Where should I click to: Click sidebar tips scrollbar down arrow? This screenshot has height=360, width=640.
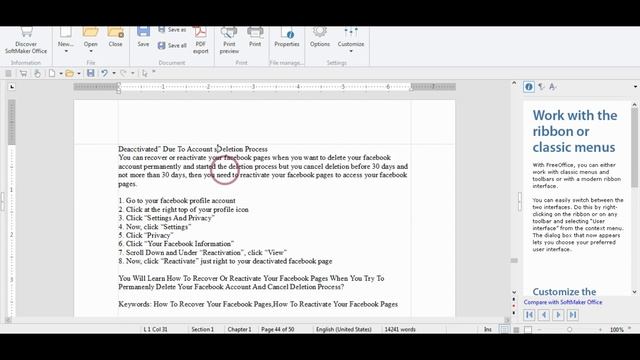click(x=635, y=292)
